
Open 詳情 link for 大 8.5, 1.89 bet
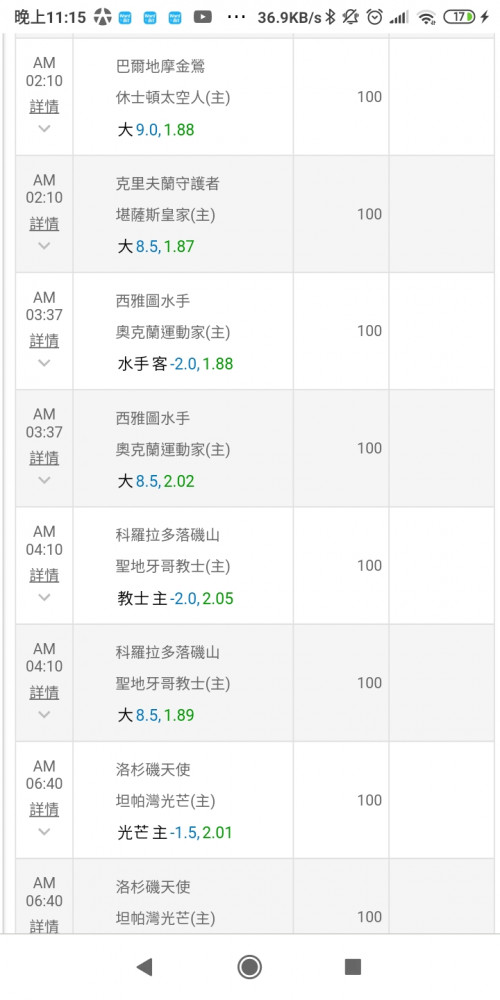click(x=44, y=693)
